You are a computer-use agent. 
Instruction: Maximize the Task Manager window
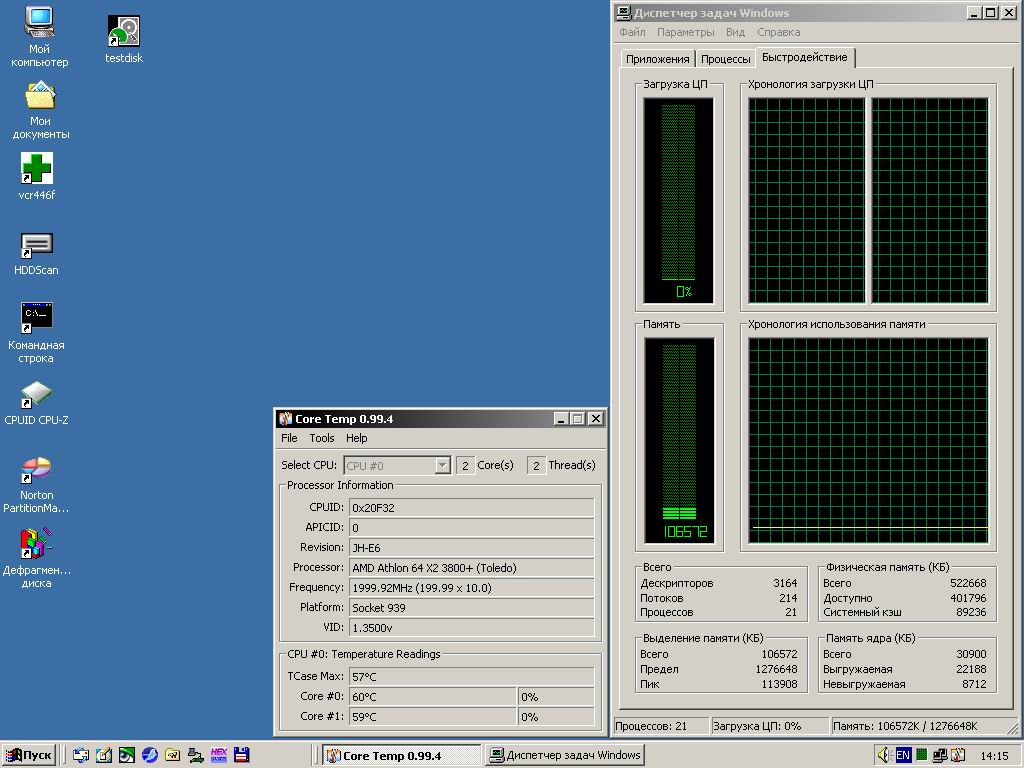[991, 12]
